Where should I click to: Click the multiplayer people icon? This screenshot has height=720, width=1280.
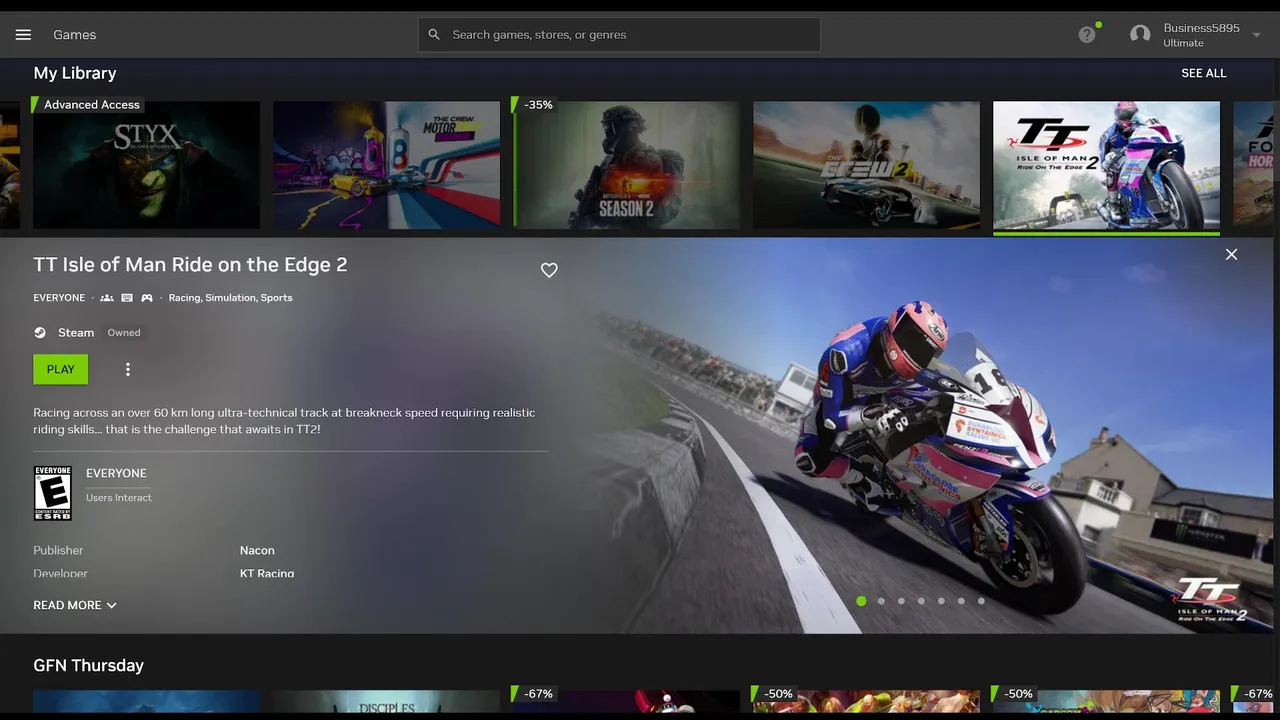point(107,298)
